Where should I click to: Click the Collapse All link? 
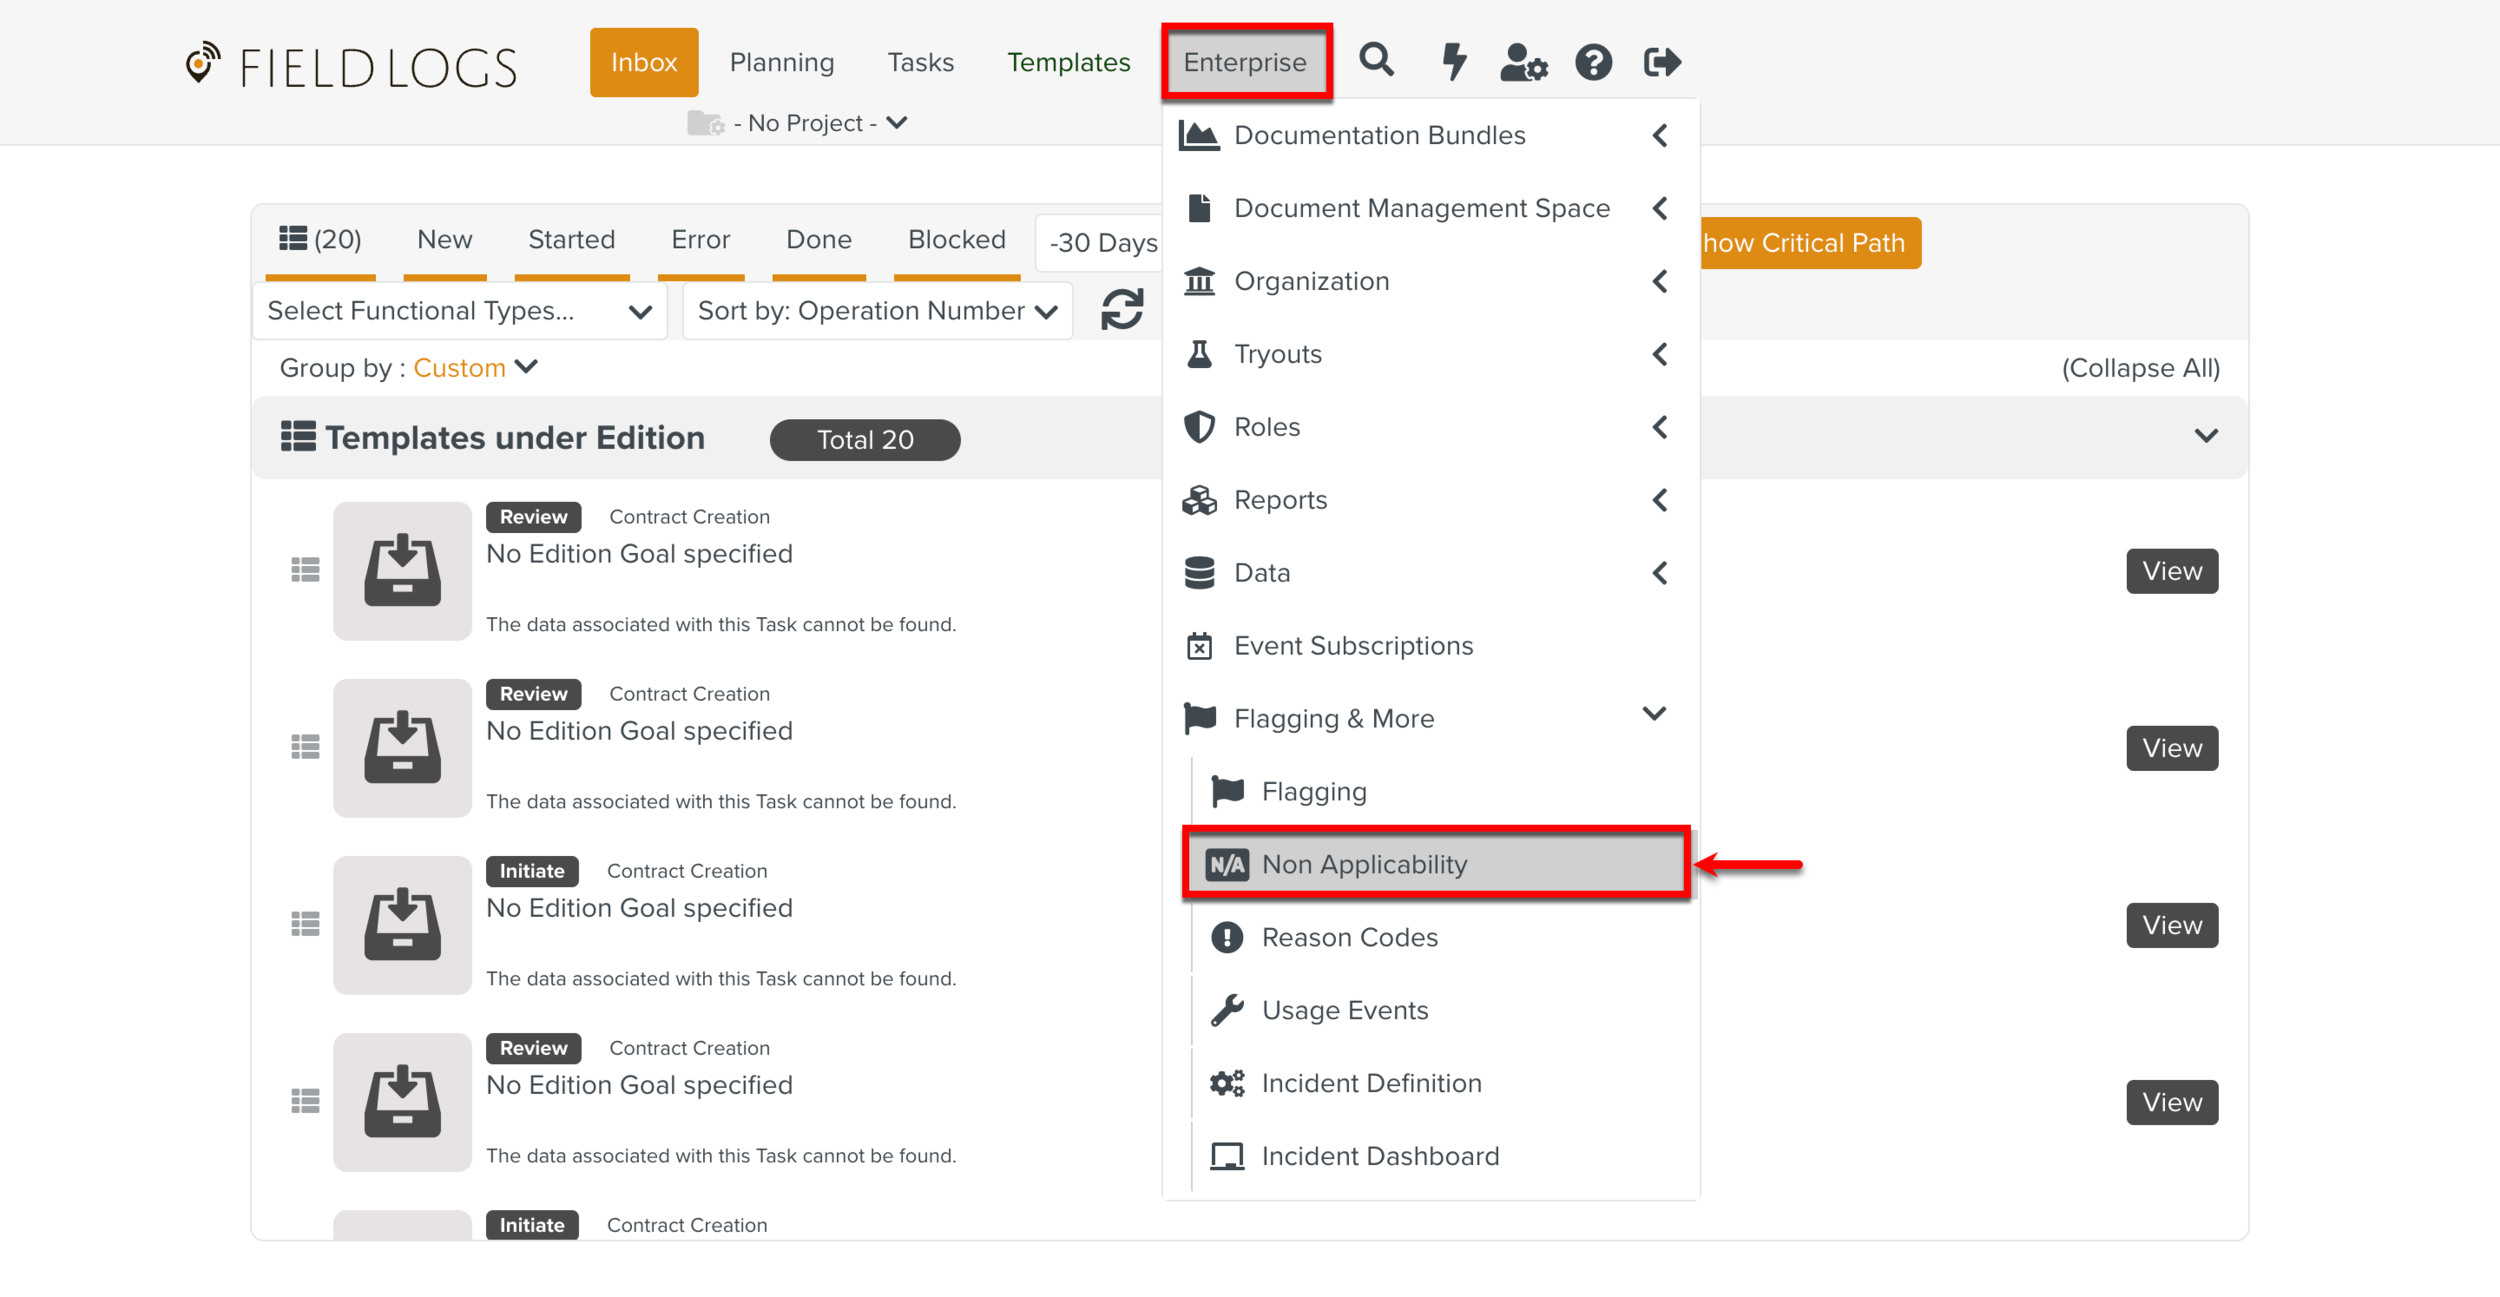[x=2140, y=368]
